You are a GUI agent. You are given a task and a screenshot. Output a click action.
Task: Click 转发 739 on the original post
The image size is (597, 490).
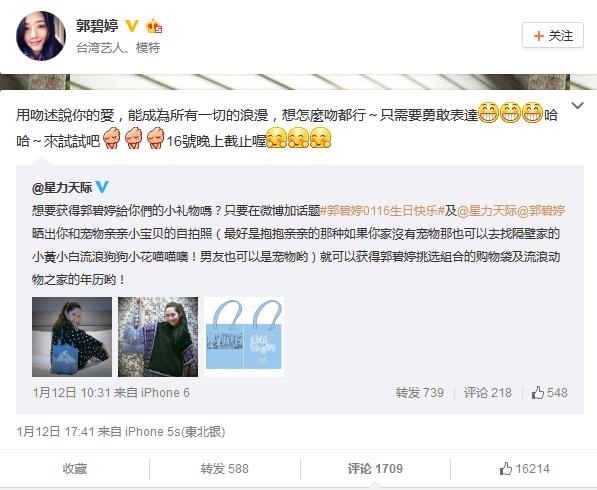420,393
